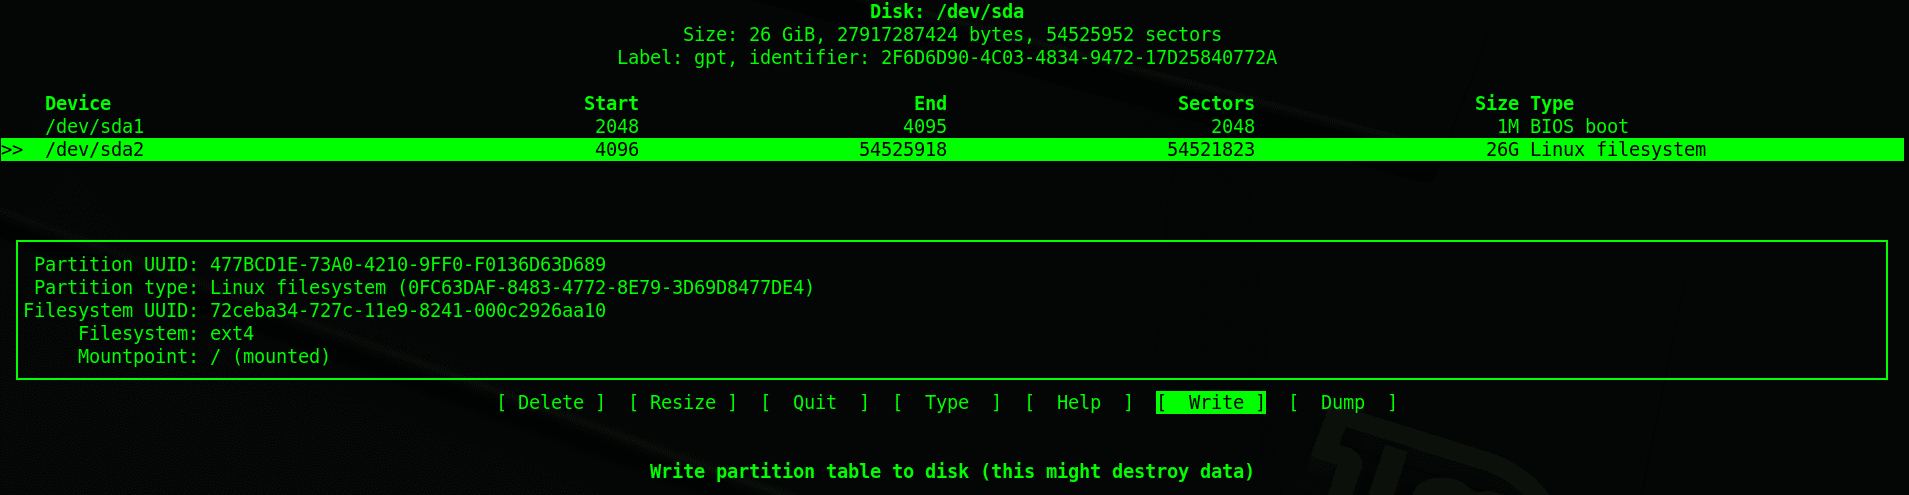
Task: Select the Delete menu option
Action: coord(551,403)
